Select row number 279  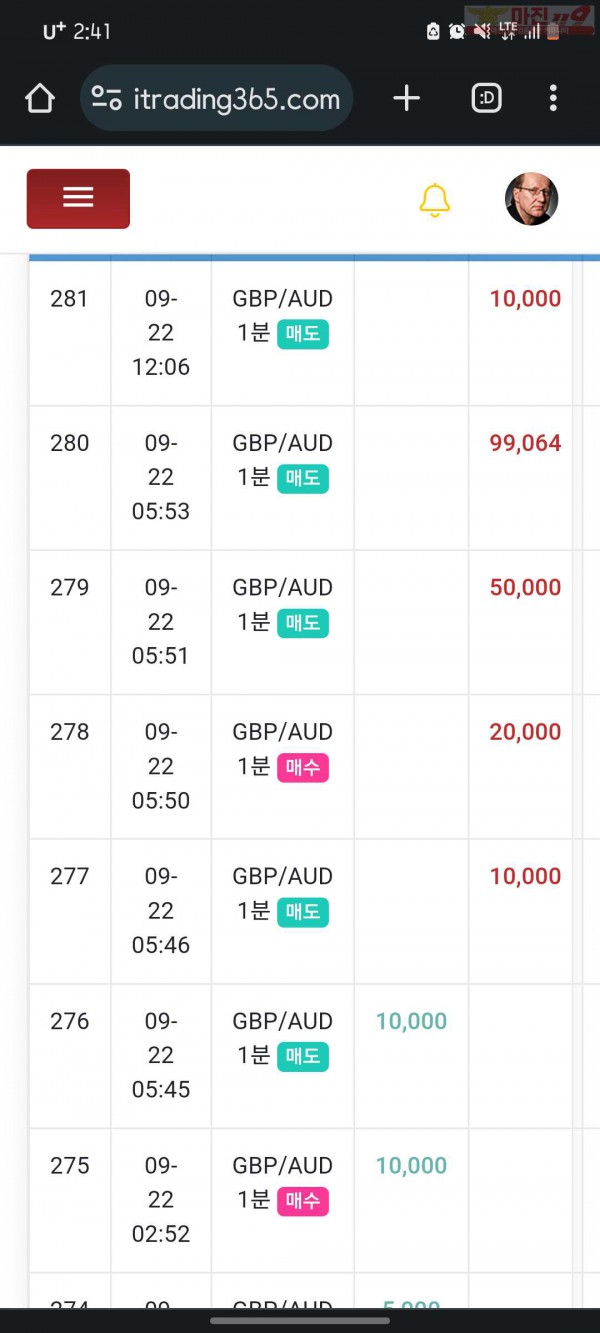pos(70,588)
